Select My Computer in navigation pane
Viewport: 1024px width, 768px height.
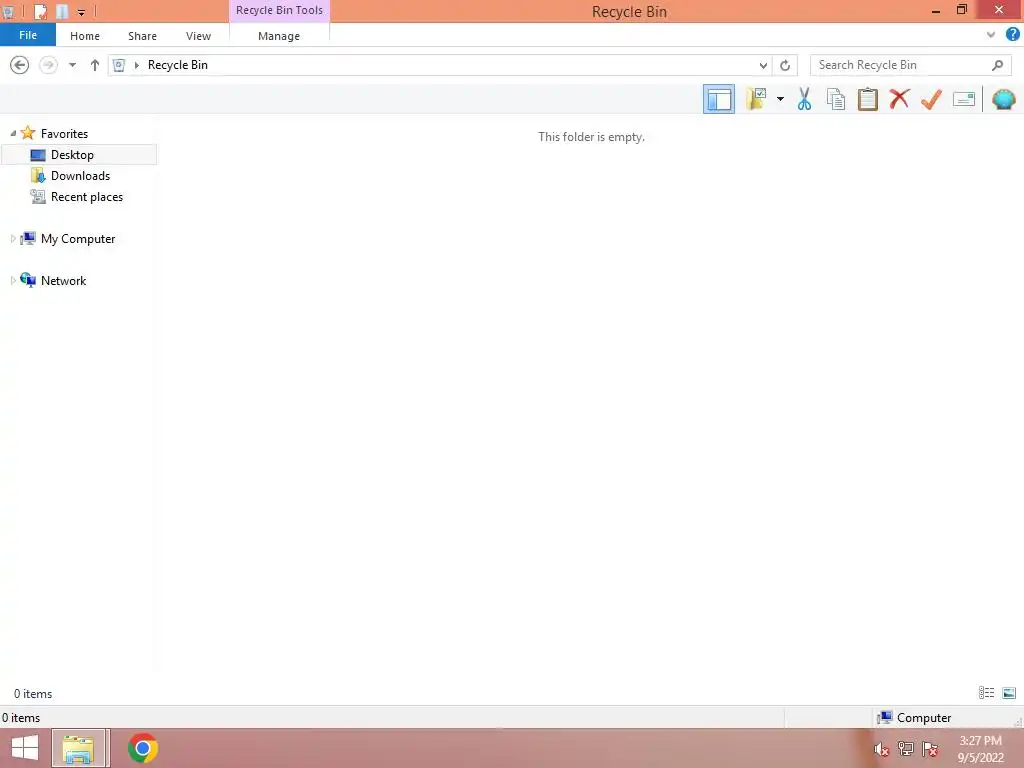(x=78, y=239)
